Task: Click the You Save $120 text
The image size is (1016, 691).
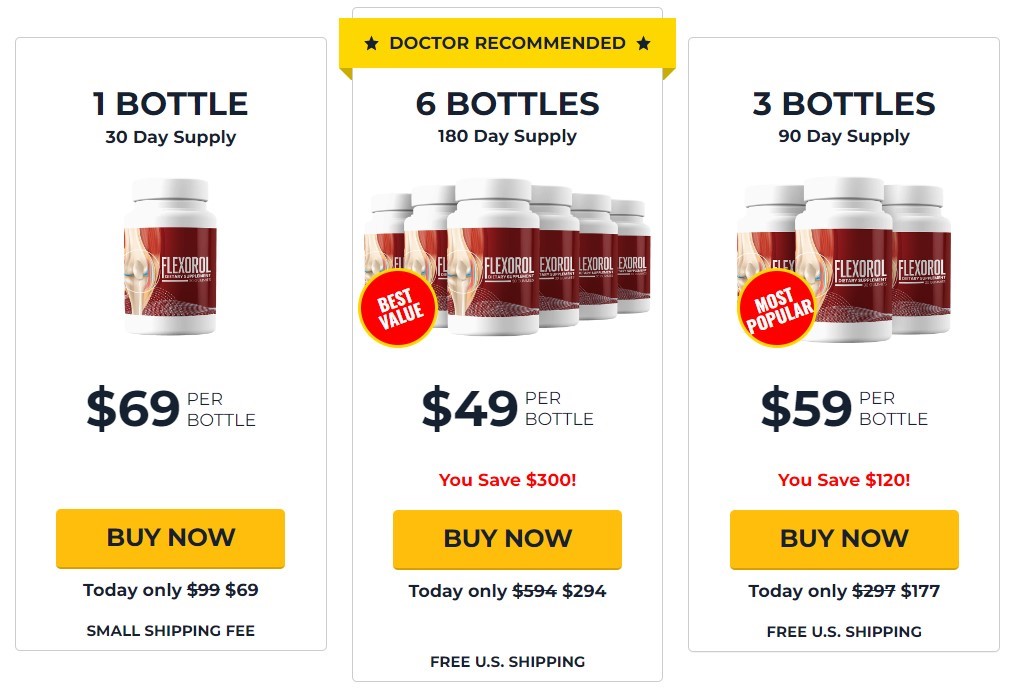Action: (x=844, y=480)
